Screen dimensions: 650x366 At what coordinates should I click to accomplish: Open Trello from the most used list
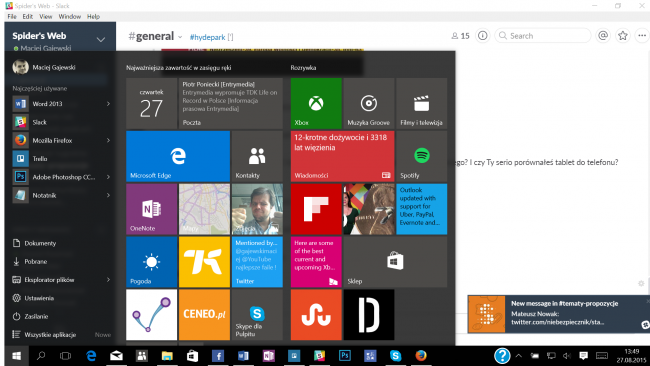click(60, 158)
